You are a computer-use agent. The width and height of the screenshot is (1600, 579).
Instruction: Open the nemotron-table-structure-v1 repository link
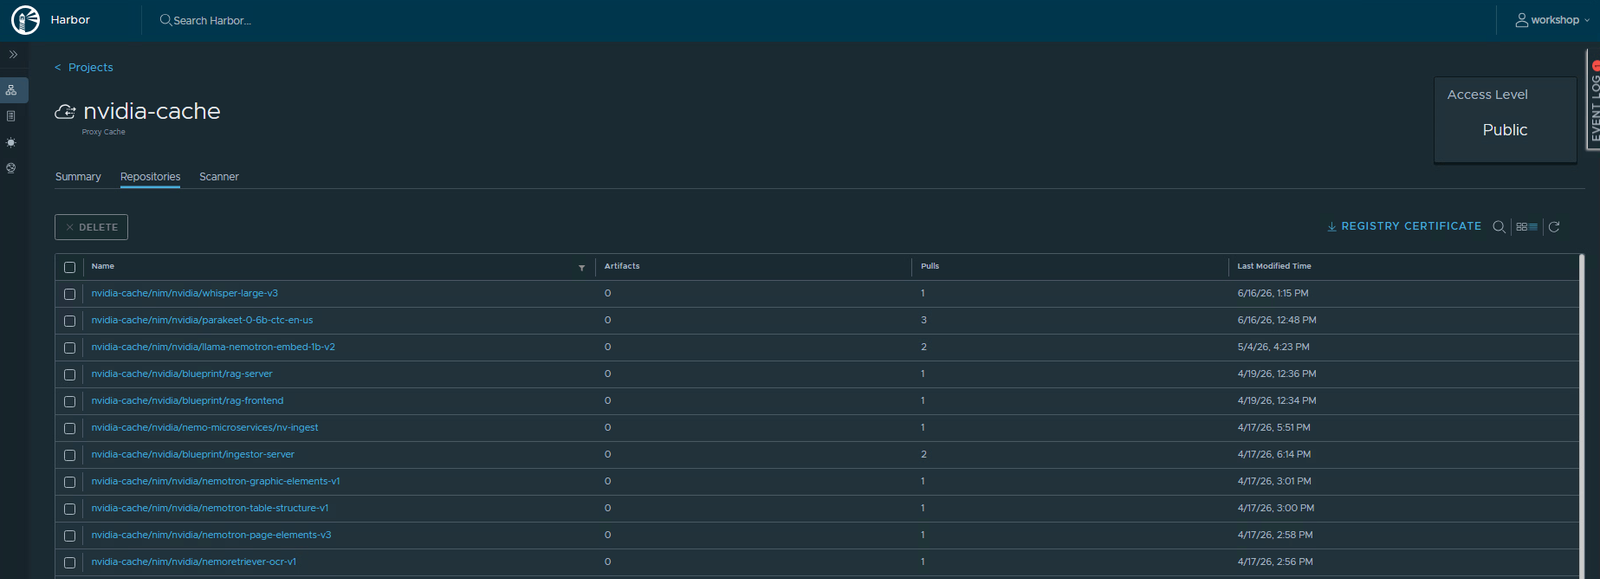point(210,508)
